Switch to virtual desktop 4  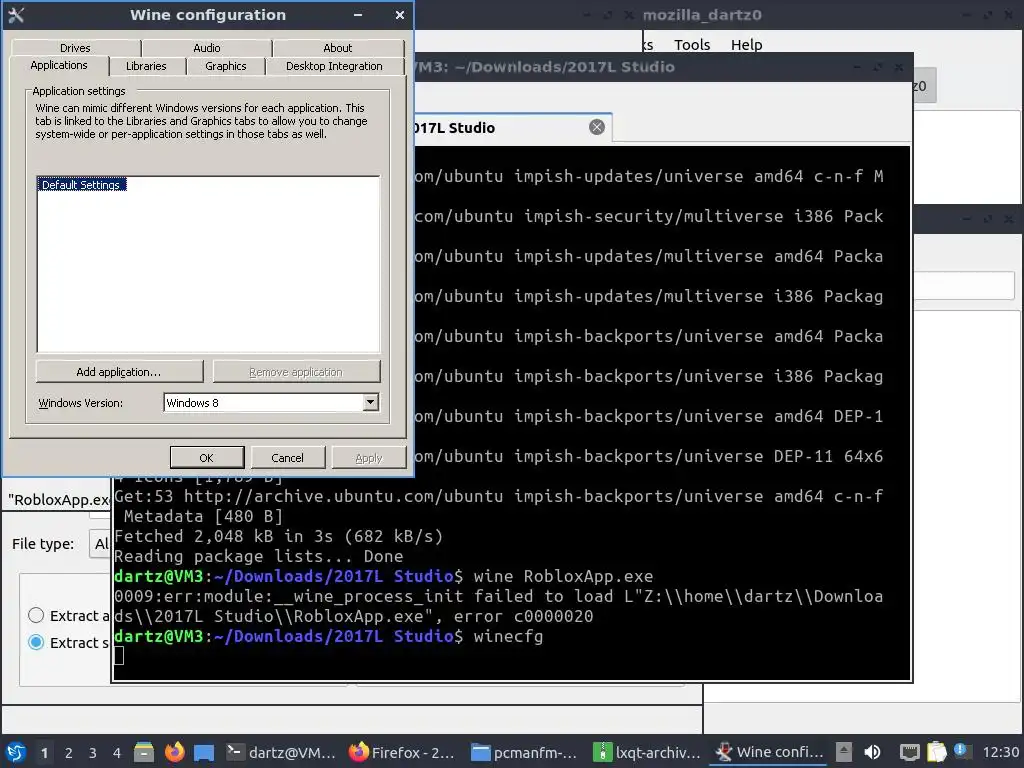(117, 753)
